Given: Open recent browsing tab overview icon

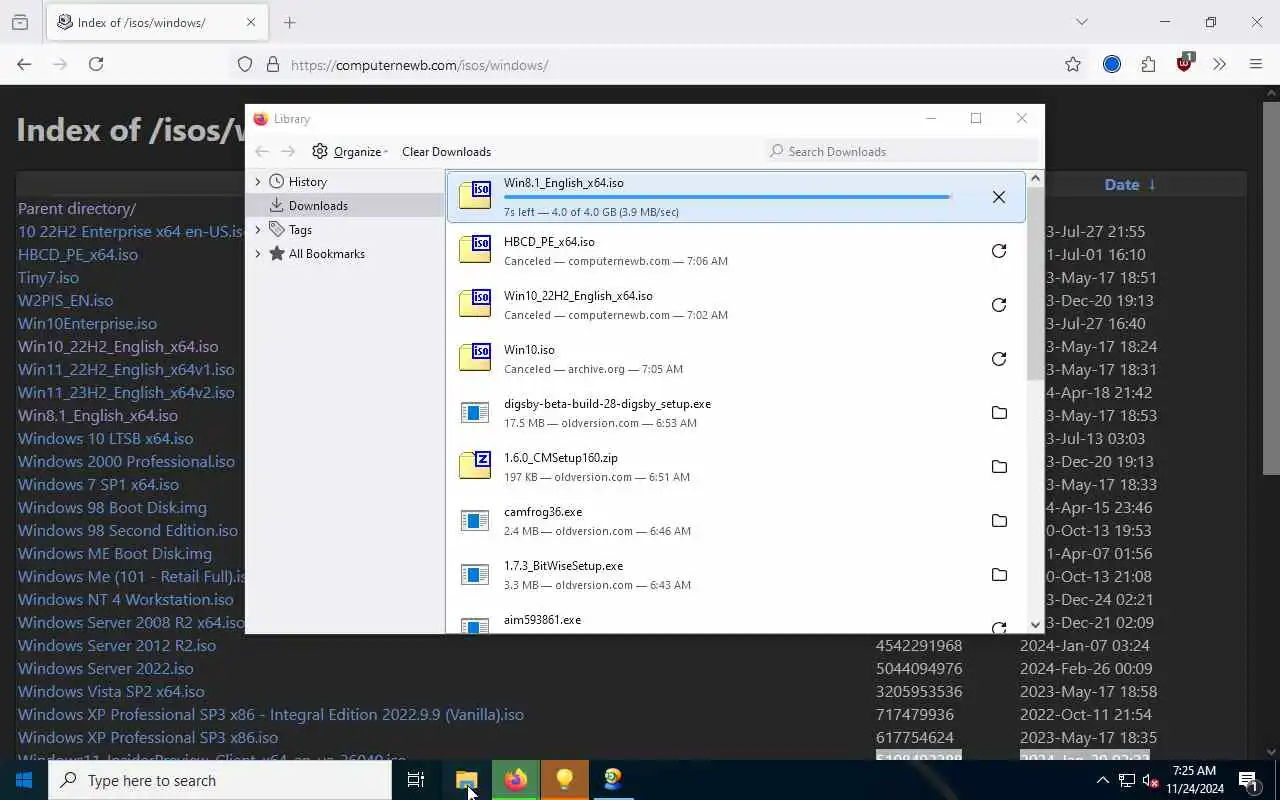Looking at the screenshot, I should pyautogui.click(x=20, y=22).
